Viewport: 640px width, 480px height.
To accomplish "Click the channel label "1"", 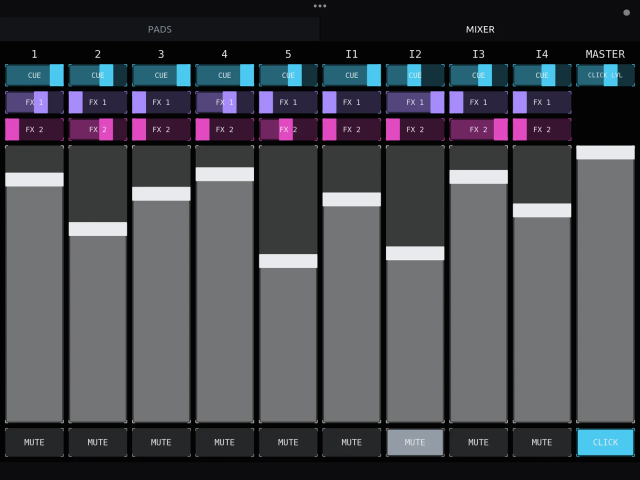I will tap(34, 54).
